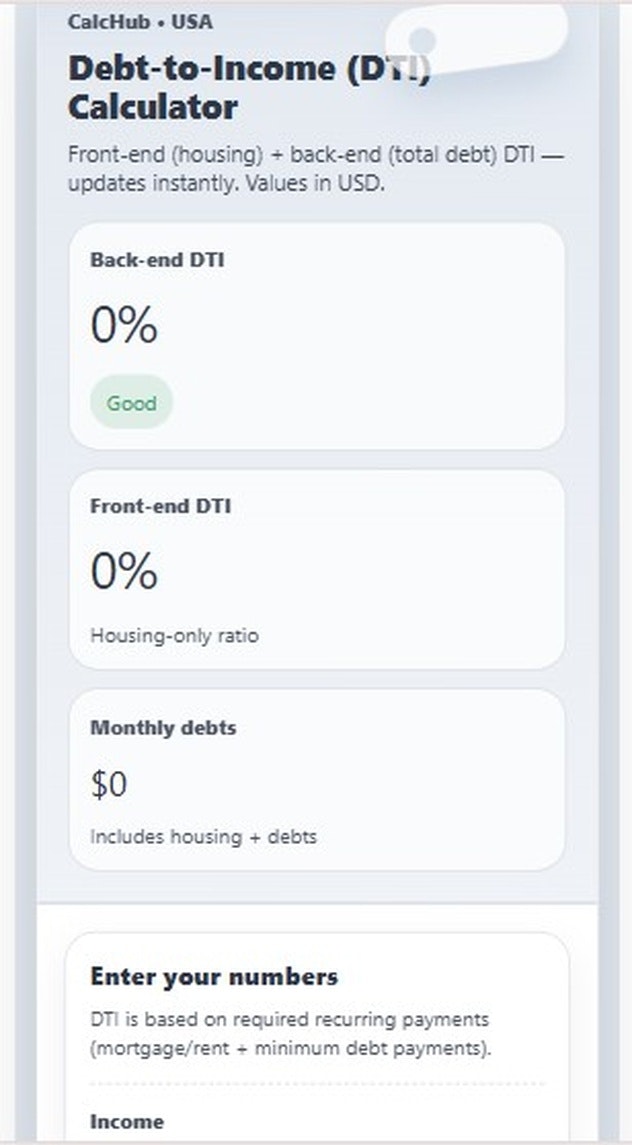
Task: Click the dotted divider under the form intro
Action: [316, 1082]
